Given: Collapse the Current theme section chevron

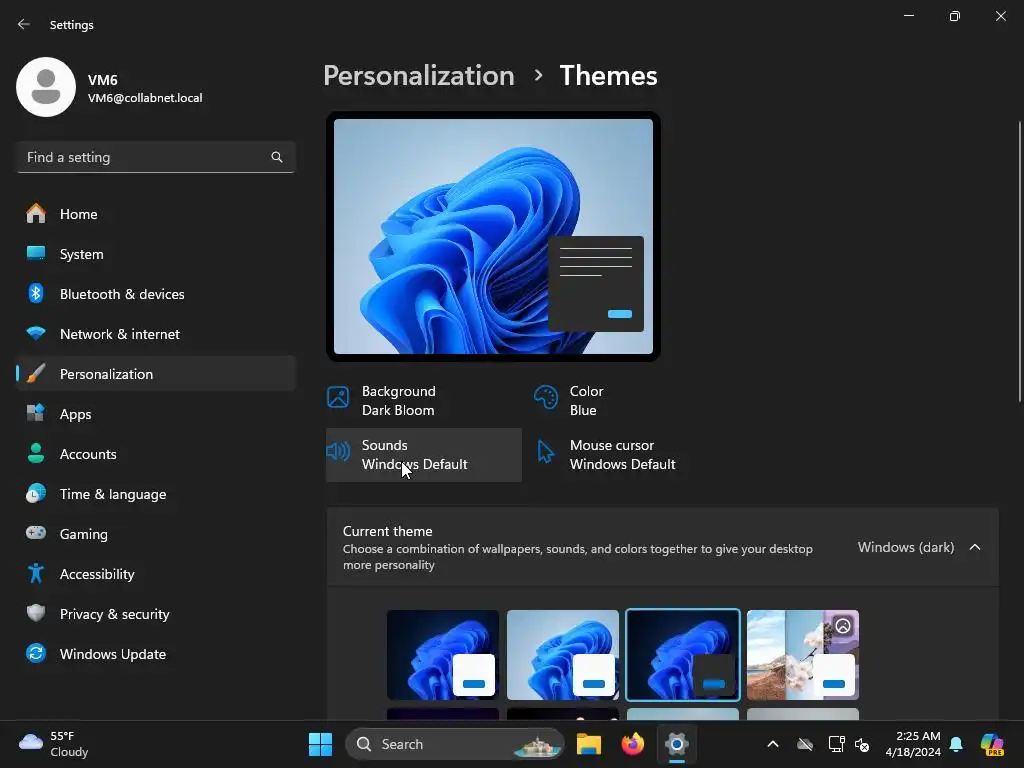Looking at the screenshot, I should [x=974, y=547].
